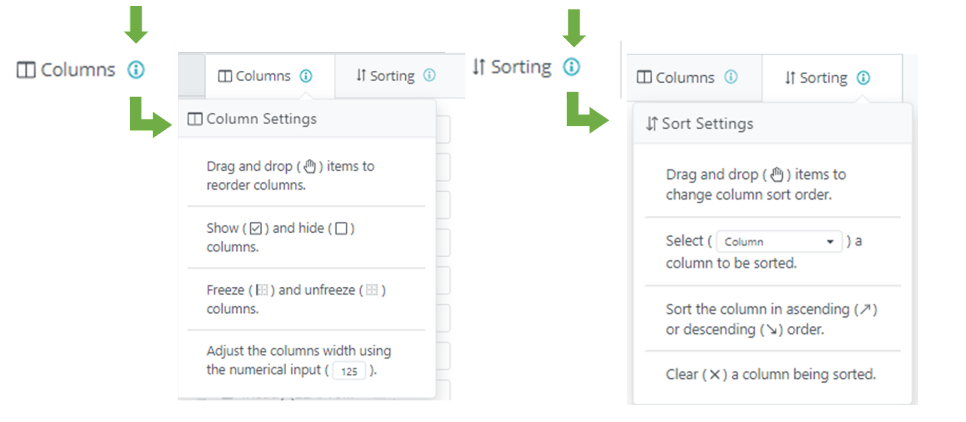The width and height of the screenshot is (966, 422).
Task: Click the Sort Settings header icon
Action: 652,124
